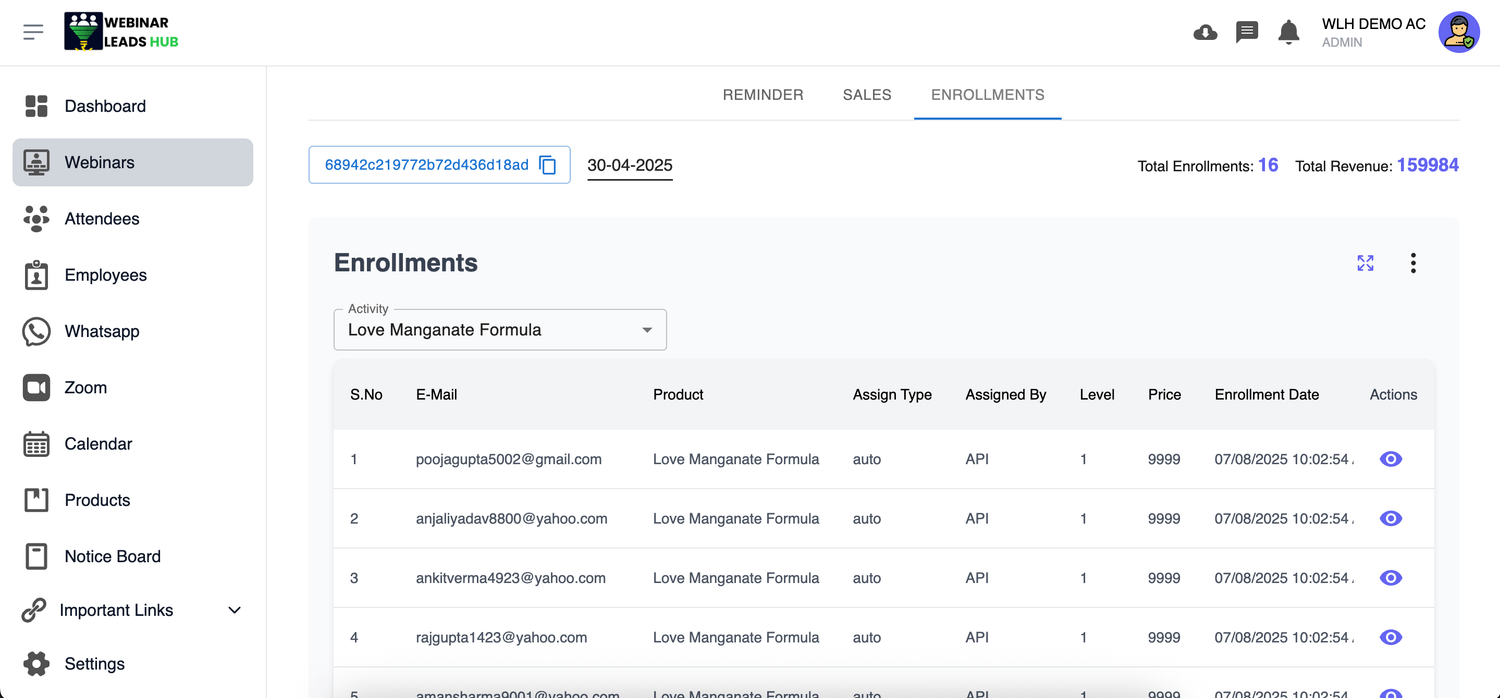Click the admin profile avatar

point(1459,33)
